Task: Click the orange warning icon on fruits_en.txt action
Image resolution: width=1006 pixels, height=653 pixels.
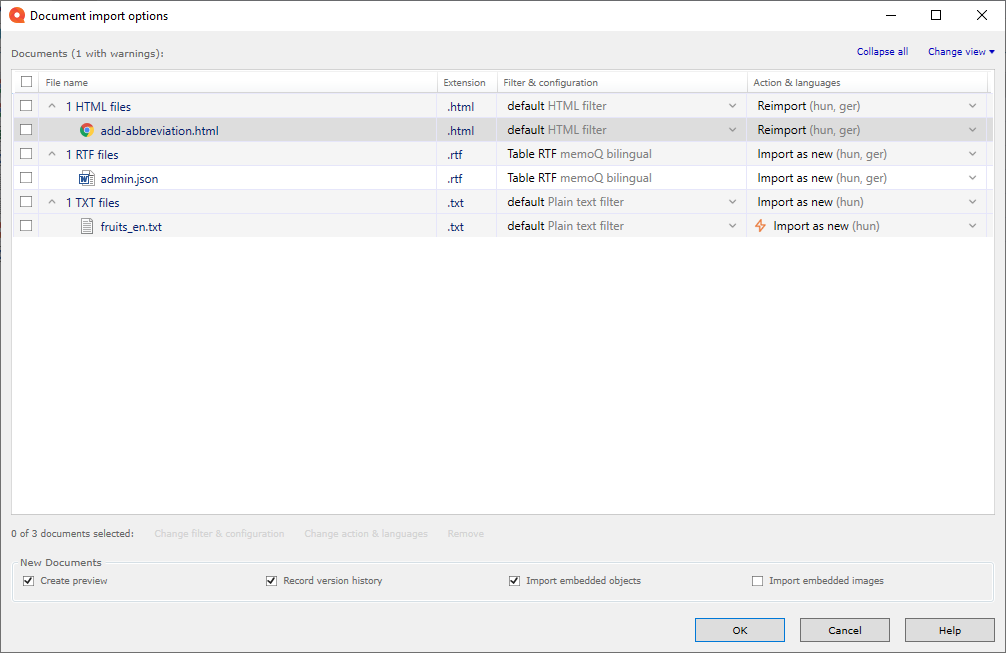Action: pos(760,226)
